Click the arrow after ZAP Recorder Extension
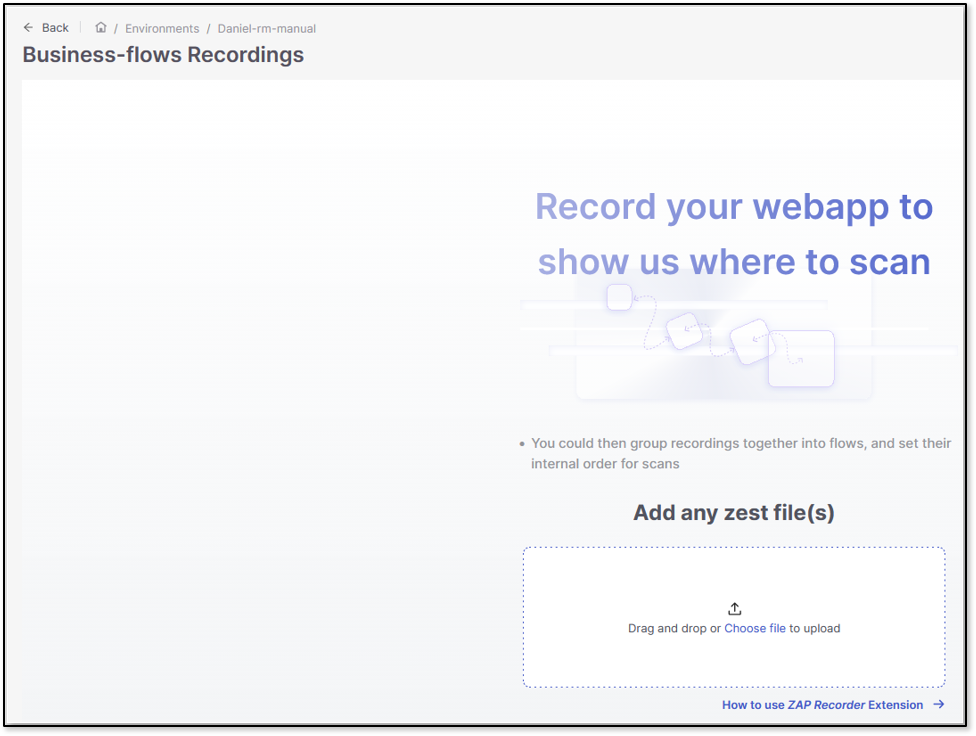 click(x=939, y=704)
